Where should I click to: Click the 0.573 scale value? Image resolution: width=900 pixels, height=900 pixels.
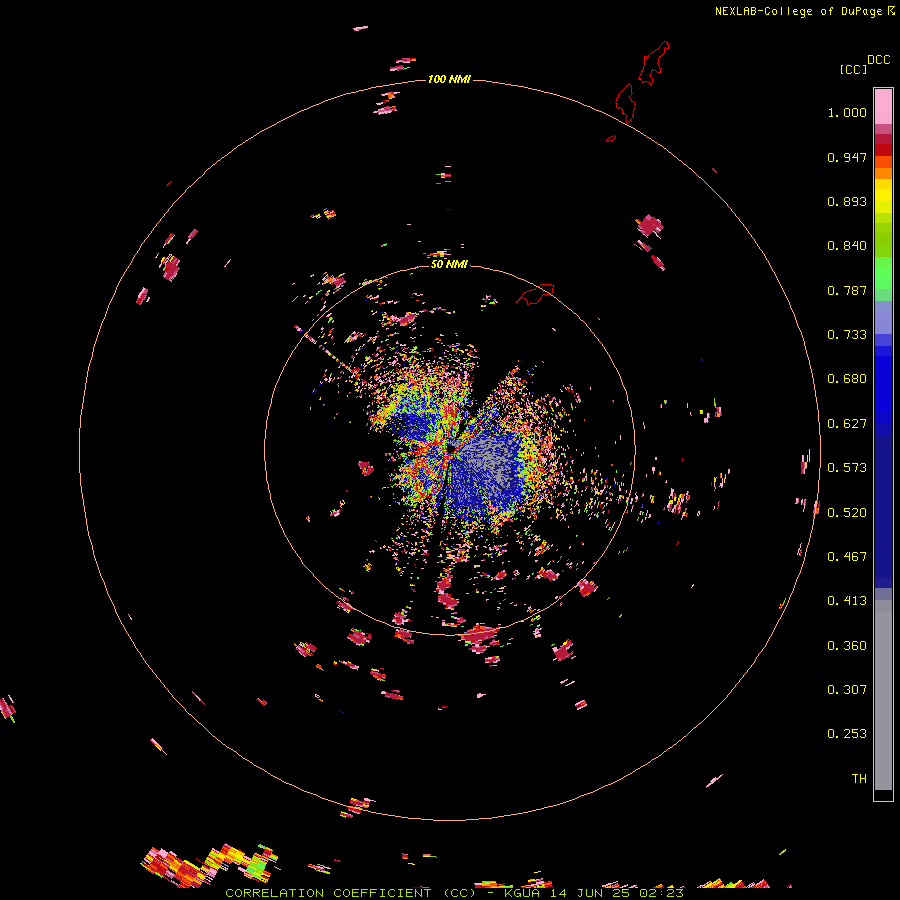[x=847, y=468]
